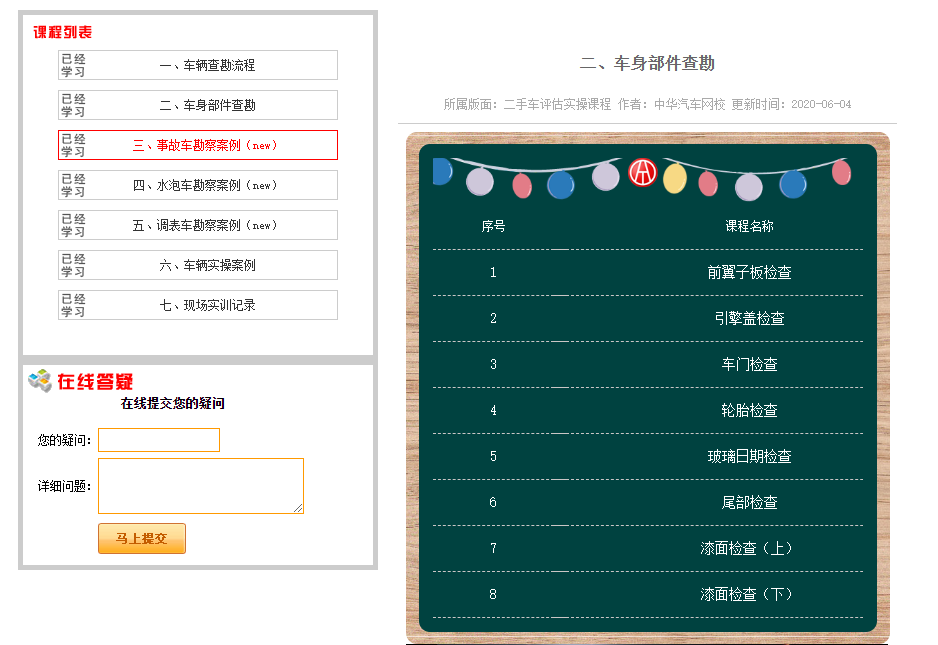Open lesson 玻璃日期检查
The height and width of the screenshot is (645, 938).
(x=749, y=456)
